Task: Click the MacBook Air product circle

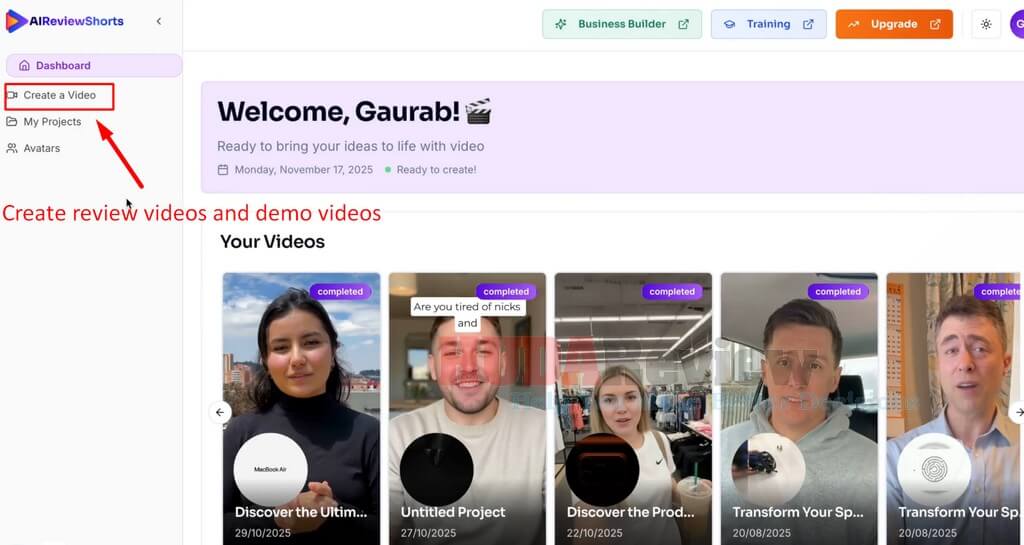Action: pos(270,469)
